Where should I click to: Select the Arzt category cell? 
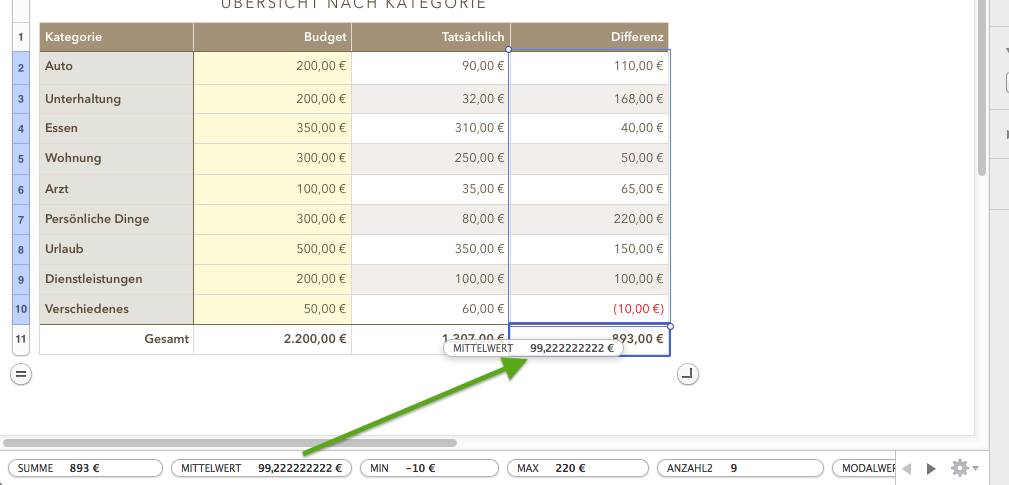(116, 190)
